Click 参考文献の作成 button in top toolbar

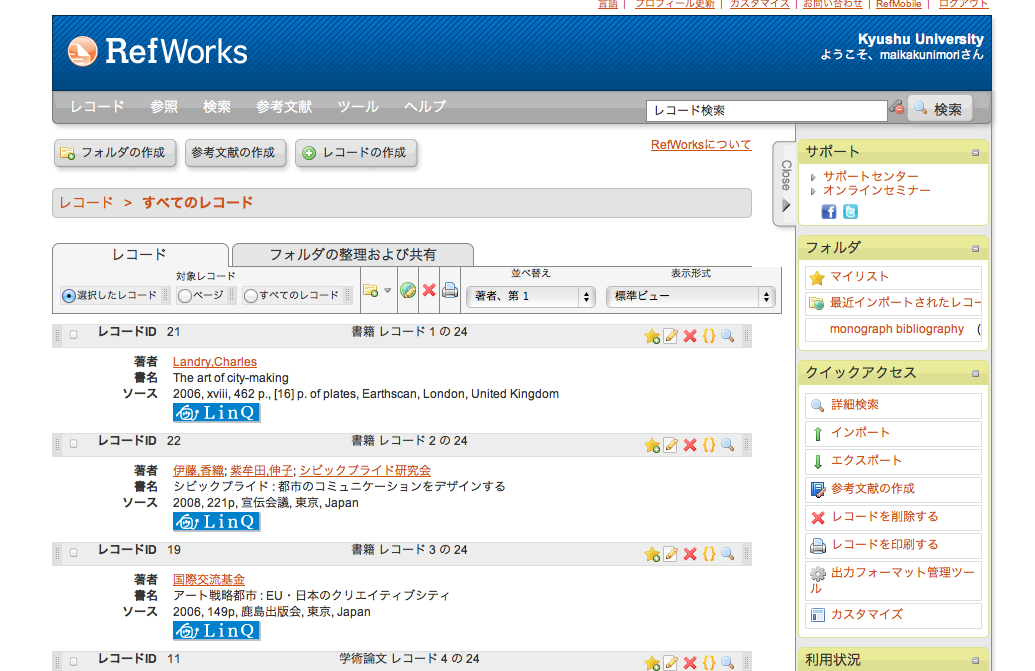[235, 153]
